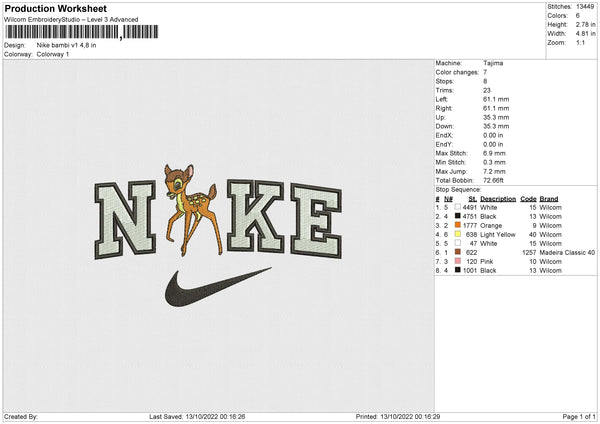Click the Height value 2.78 in

tap(585, 24)
